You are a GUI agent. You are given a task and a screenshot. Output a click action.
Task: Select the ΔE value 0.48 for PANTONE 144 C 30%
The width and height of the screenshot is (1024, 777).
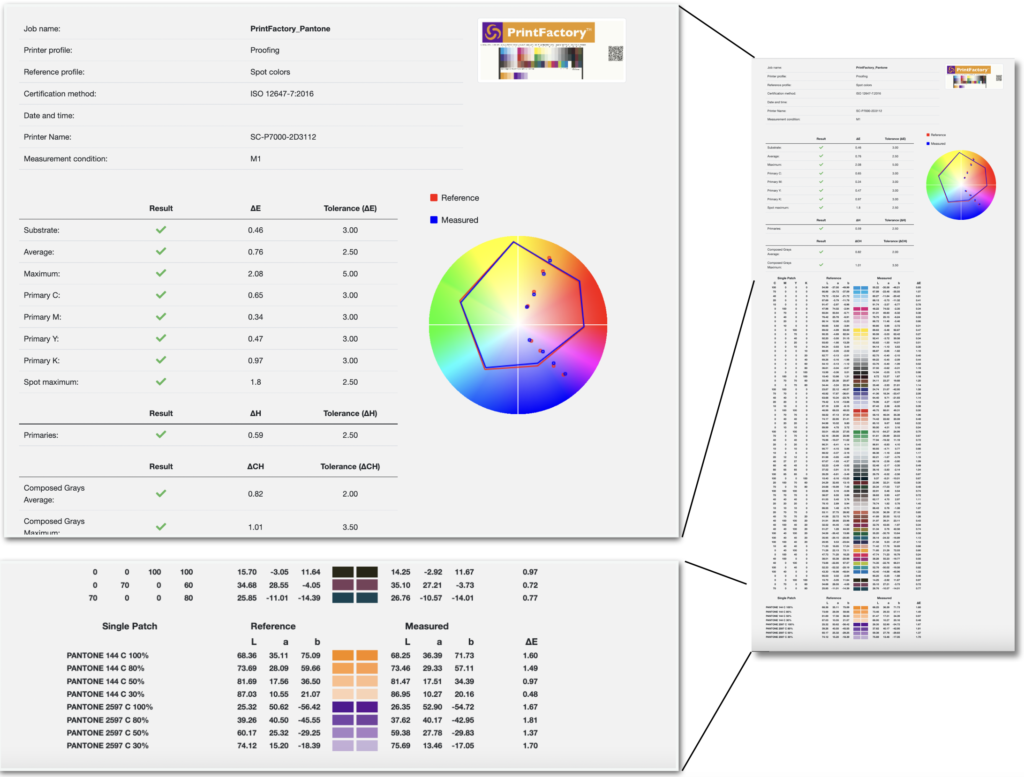pos(530,694)
